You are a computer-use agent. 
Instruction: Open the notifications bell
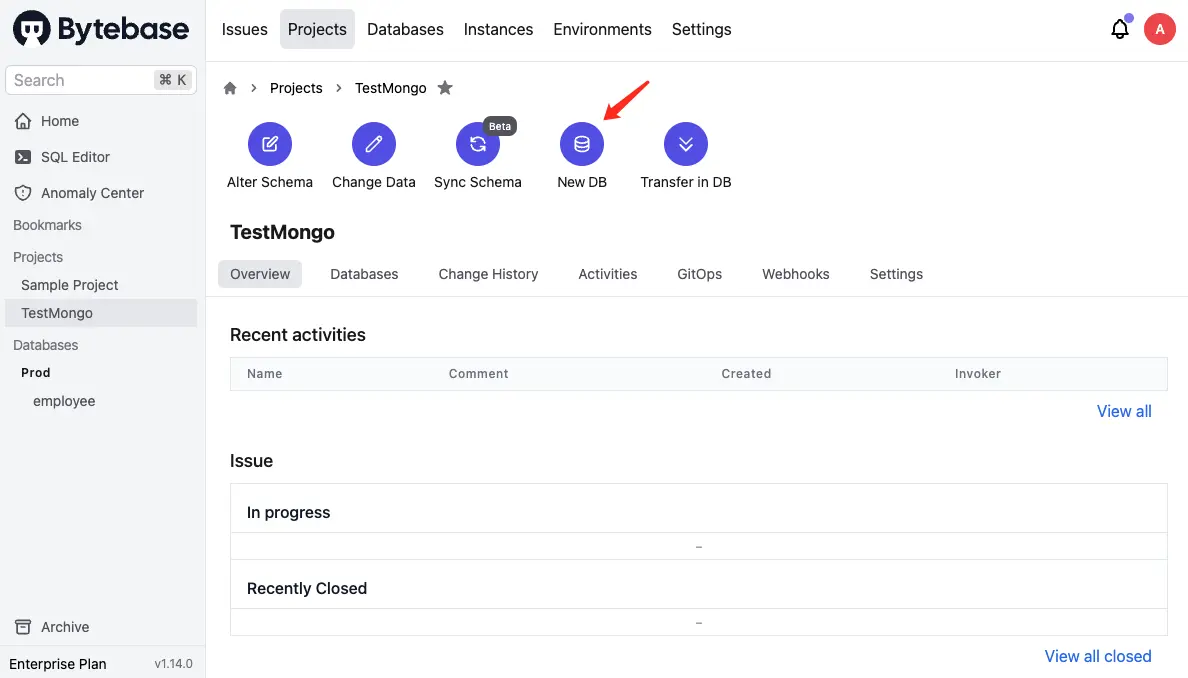point(1120,30)
